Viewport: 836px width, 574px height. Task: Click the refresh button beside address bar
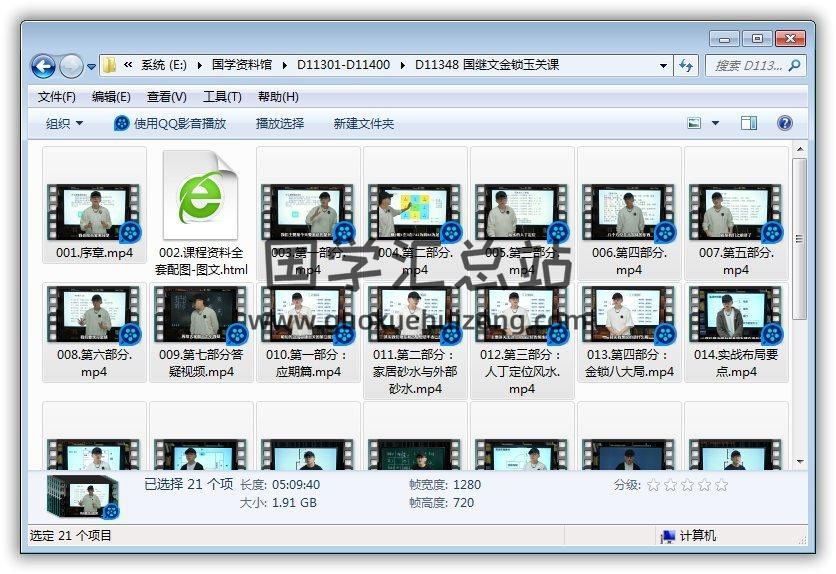pos(686,65)
